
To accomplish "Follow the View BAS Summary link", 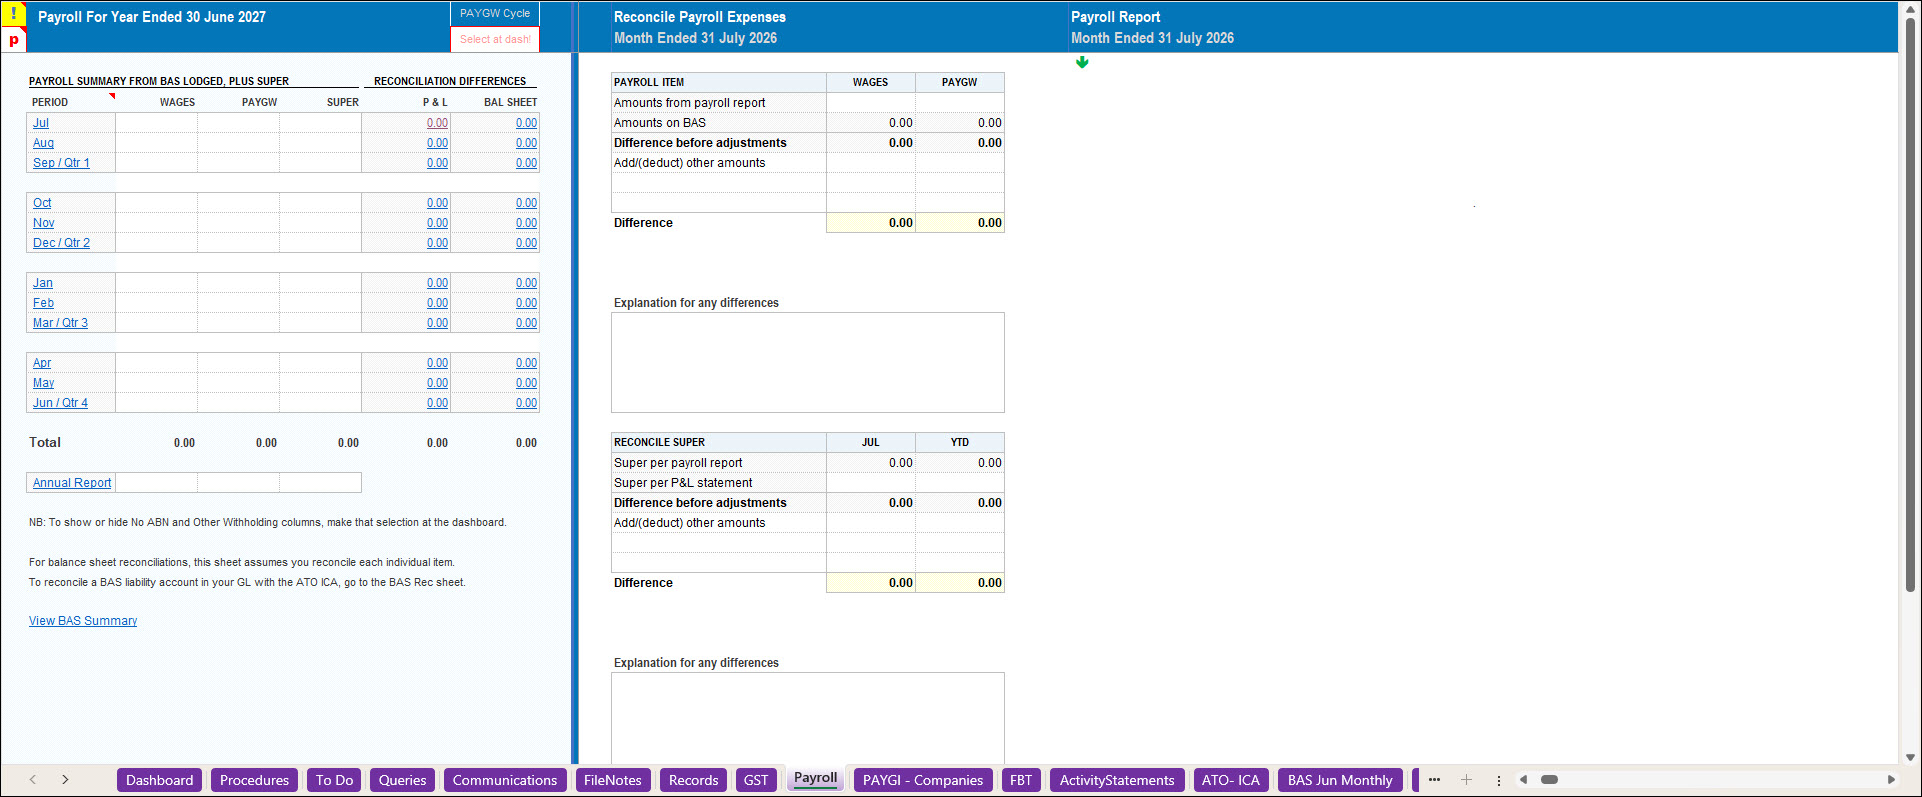I will tap(83, 621).
